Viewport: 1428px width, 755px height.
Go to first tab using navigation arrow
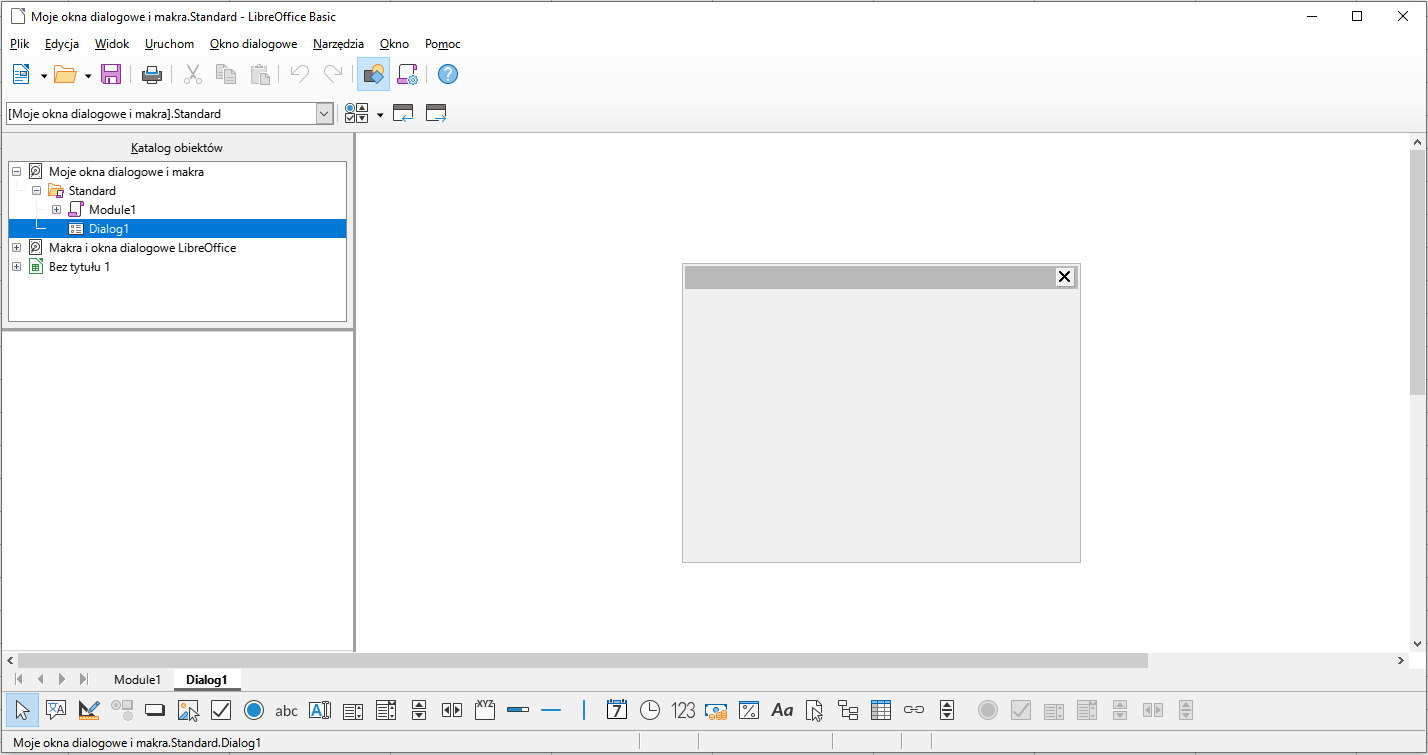(x=19, y=680)
